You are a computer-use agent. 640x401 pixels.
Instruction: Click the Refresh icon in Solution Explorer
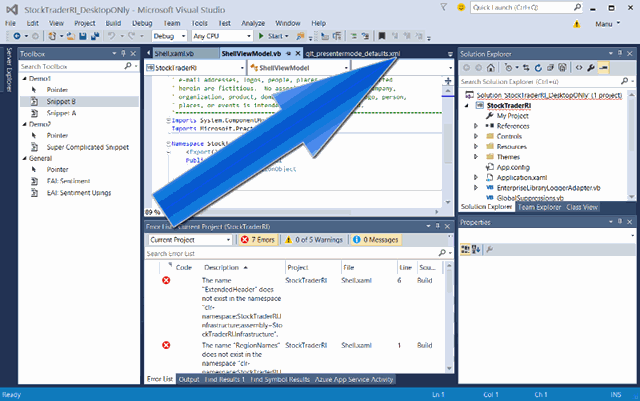pyautogui.click(x=538, y=68)
